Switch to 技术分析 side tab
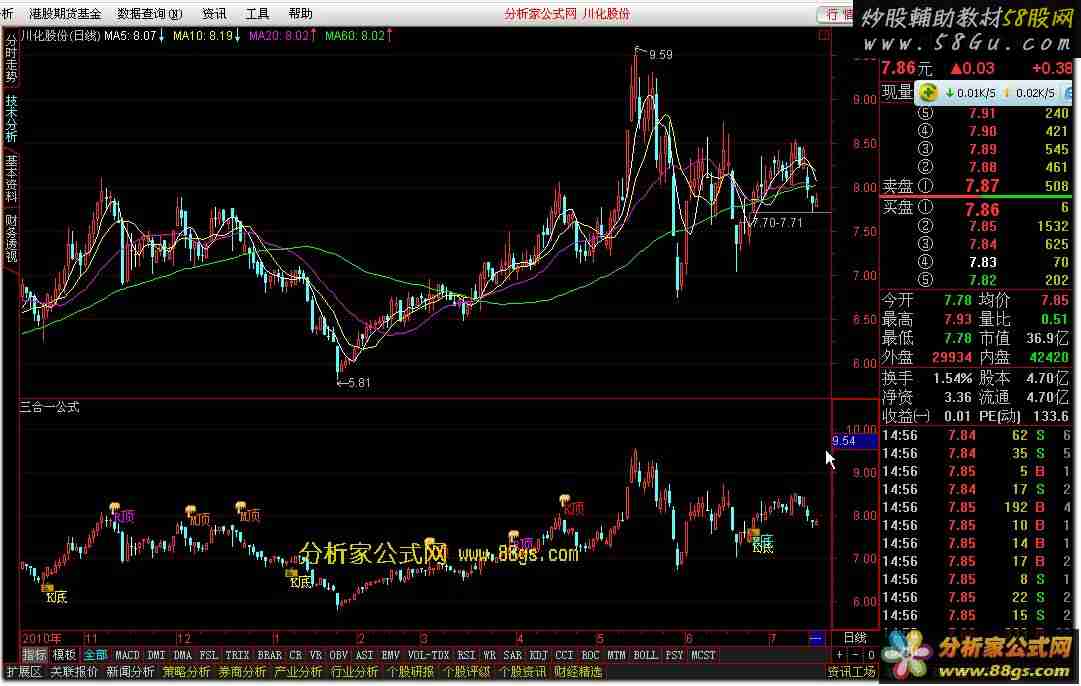This screenshot has width=1081, height=686. [11, 118]
